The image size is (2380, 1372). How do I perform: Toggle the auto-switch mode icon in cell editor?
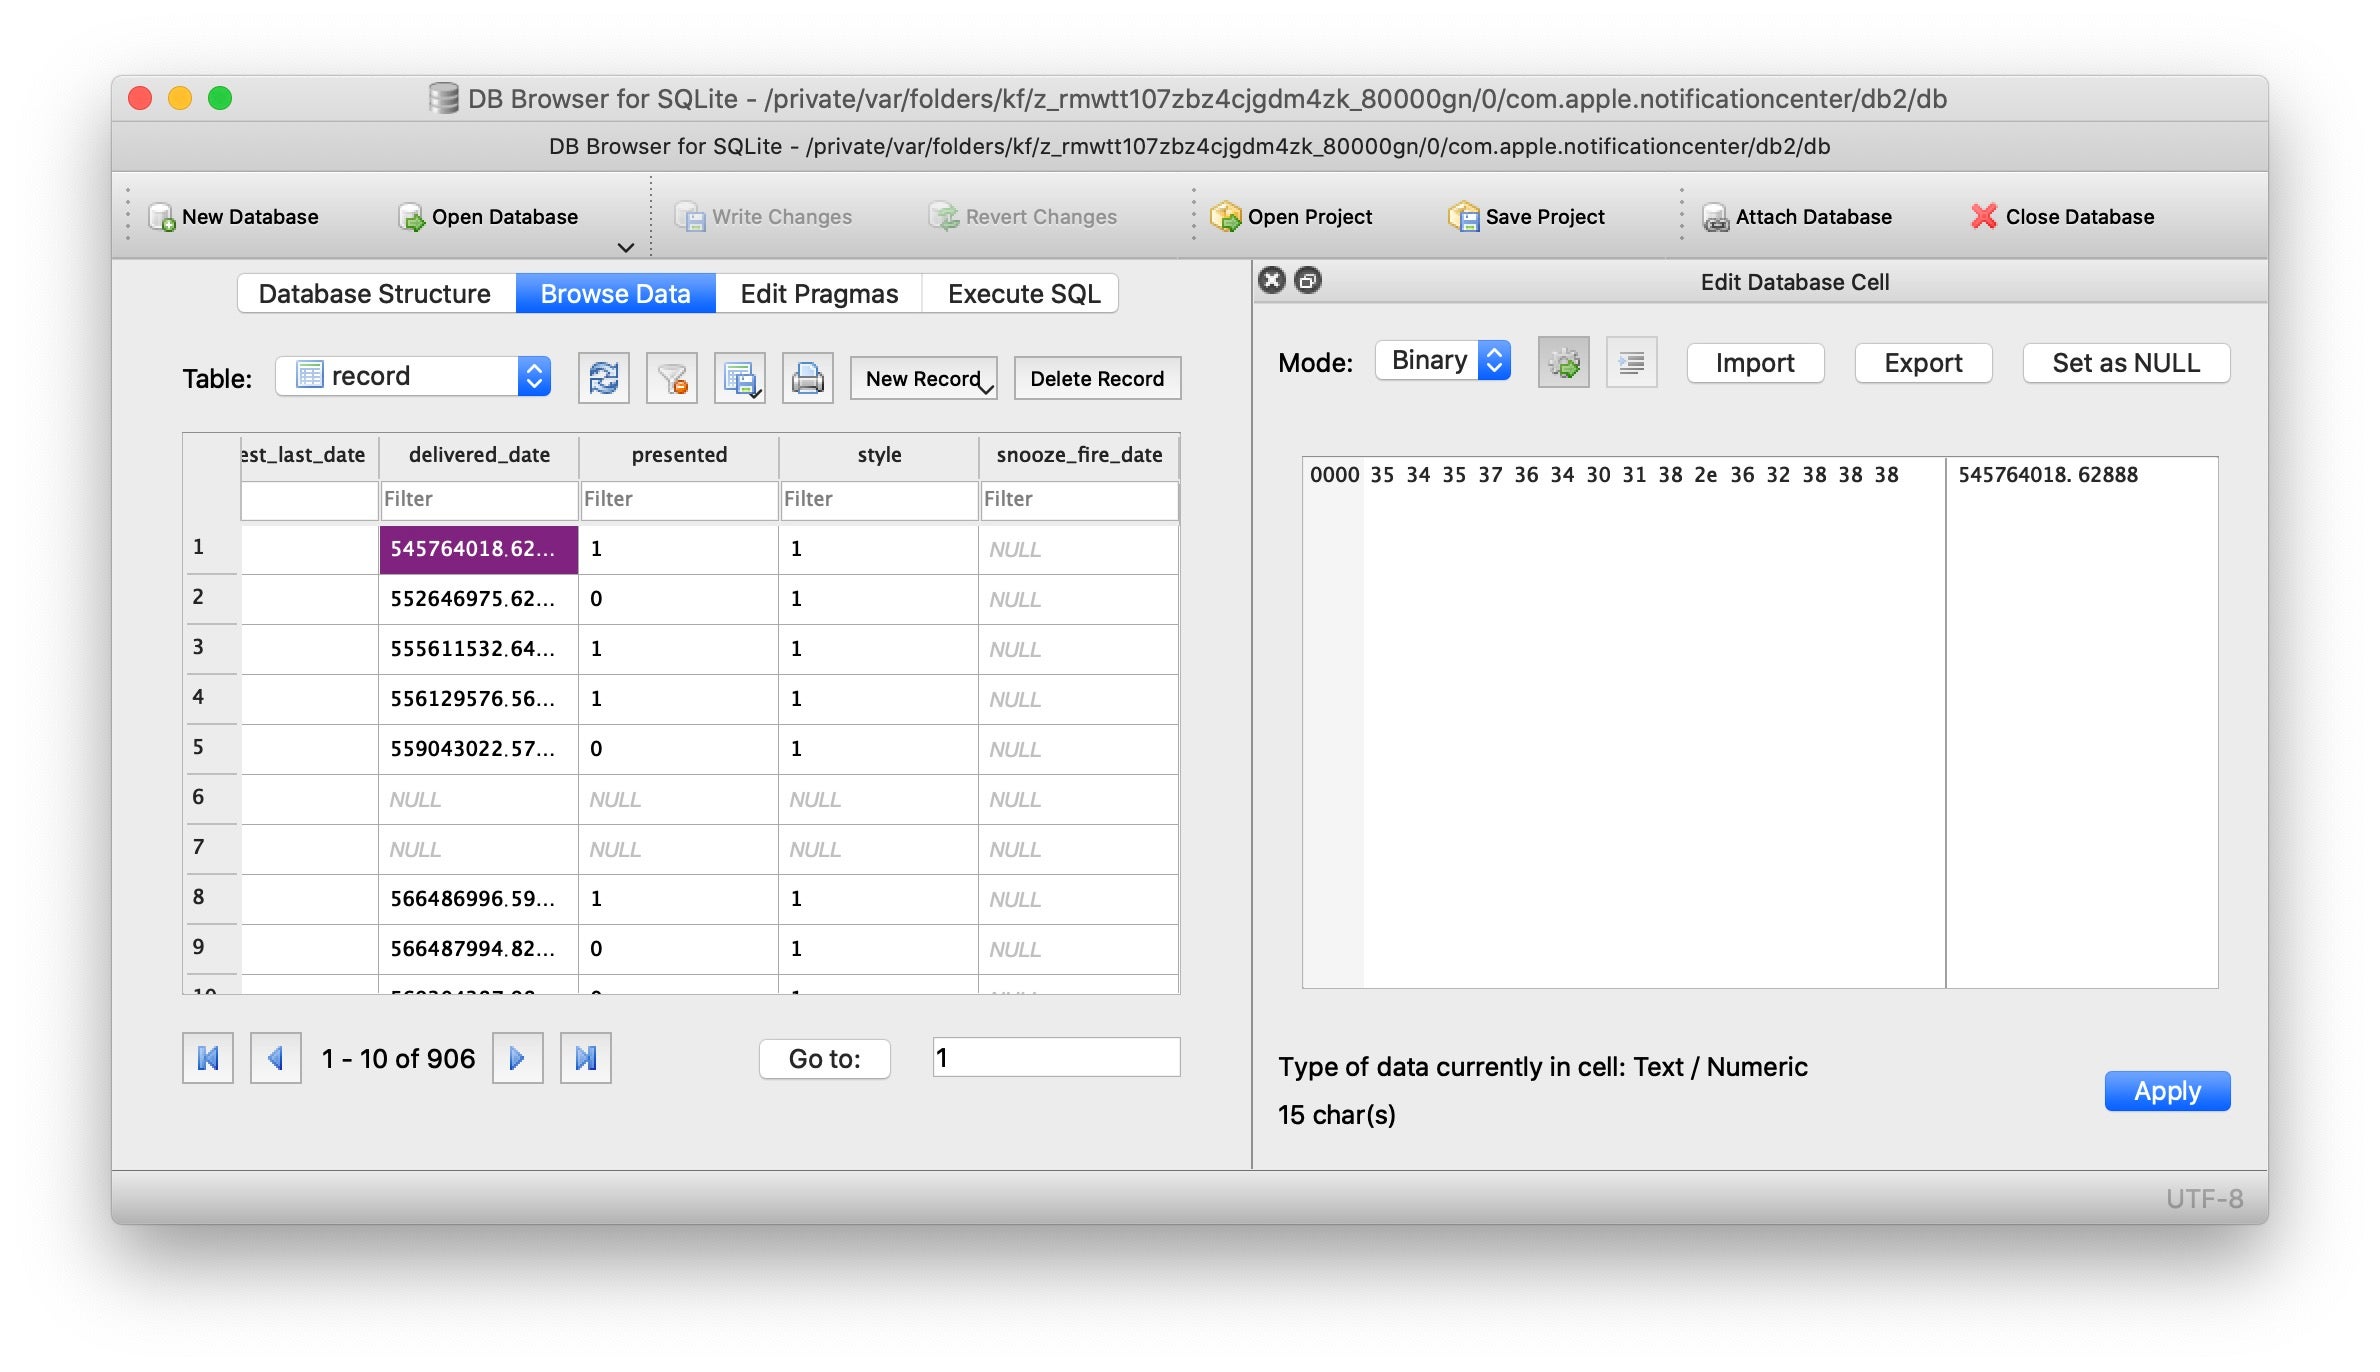point(1563,362)
